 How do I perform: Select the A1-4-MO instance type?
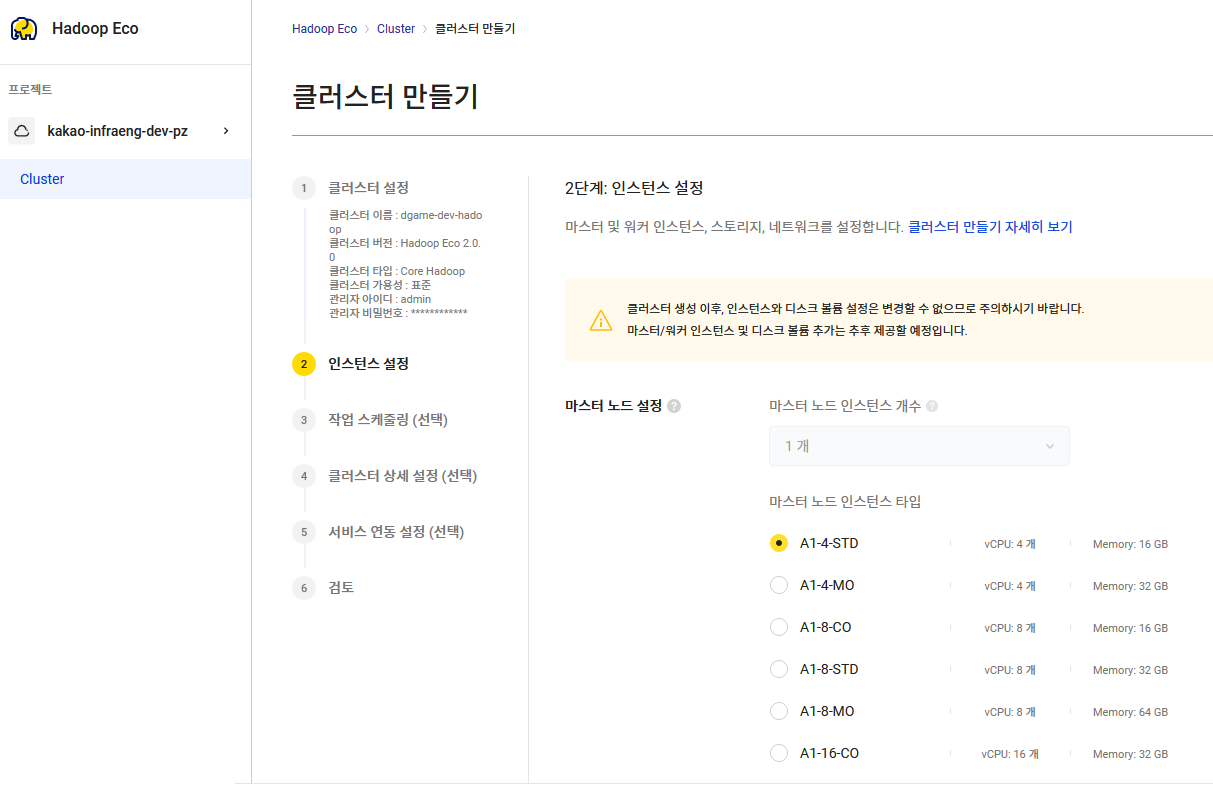(x=779, y=585)
